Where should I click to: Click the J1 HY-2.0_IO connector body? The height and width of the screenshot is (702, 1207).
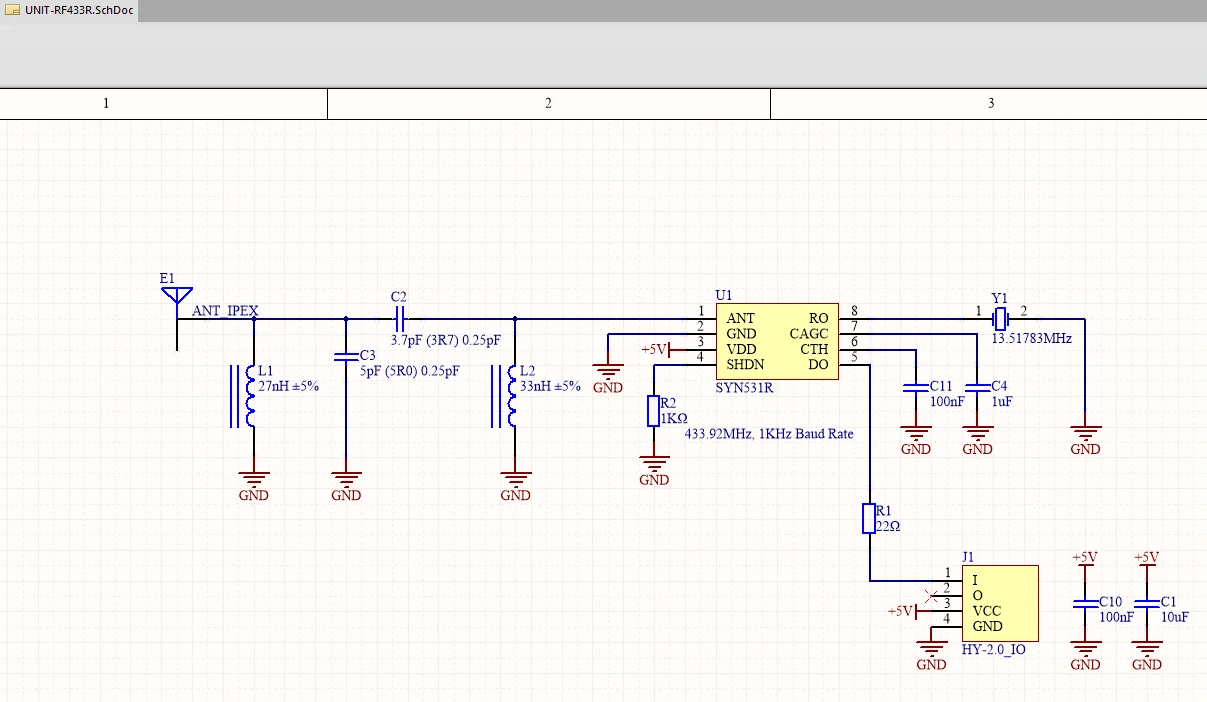[999, 603]
